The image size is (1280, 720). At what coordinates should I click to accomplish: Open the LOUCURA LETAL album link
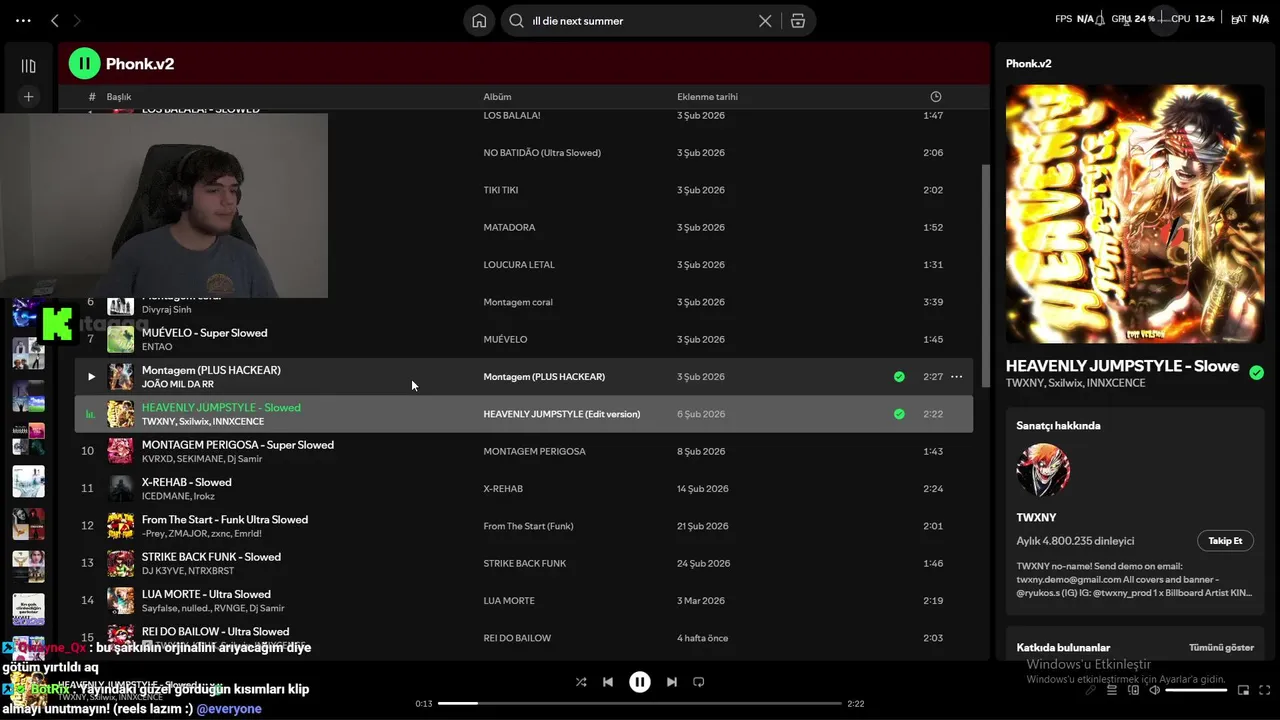(519, 265)
